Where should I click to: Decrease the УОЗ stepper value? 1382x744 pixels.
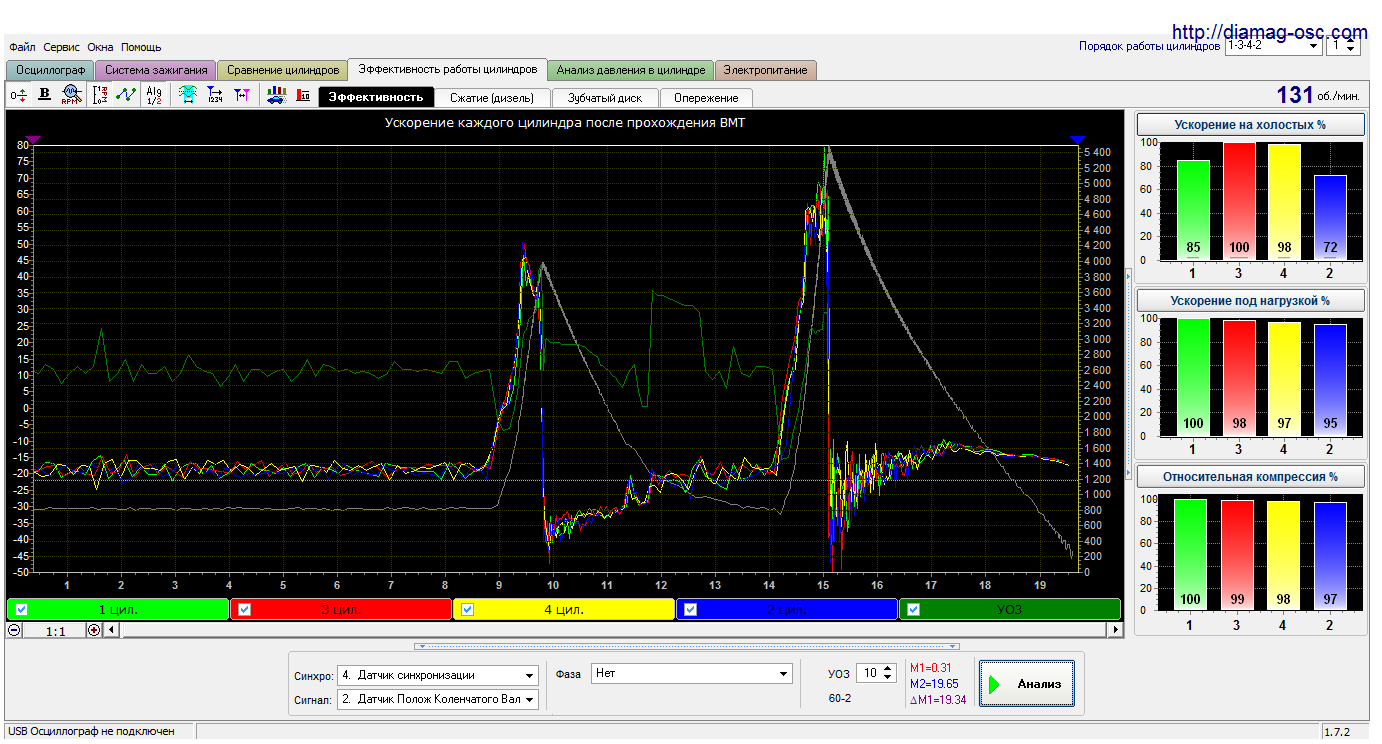click(888, 679)
